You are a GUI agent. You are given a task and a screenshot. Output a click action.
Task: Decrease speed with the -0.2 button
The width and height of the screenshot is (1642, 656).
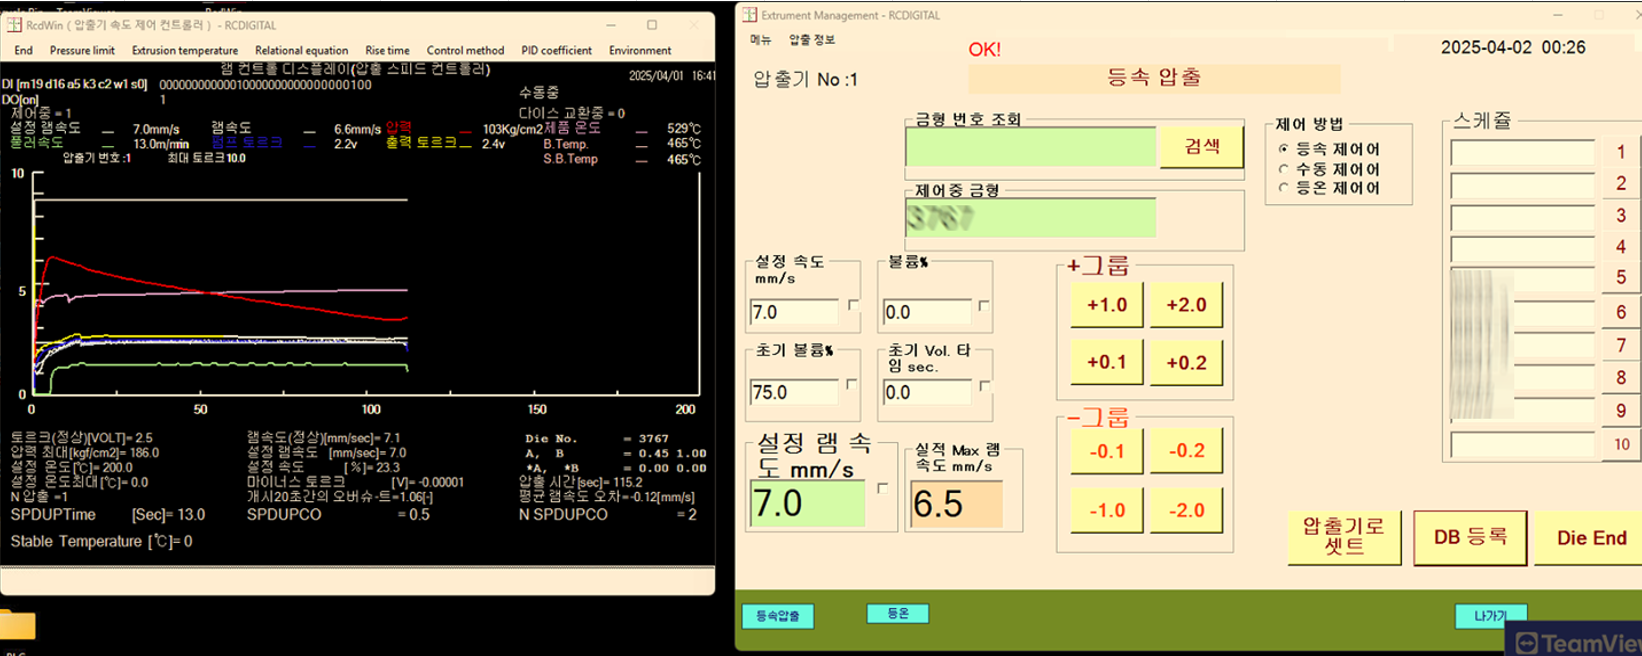[x=1185, y=451]
